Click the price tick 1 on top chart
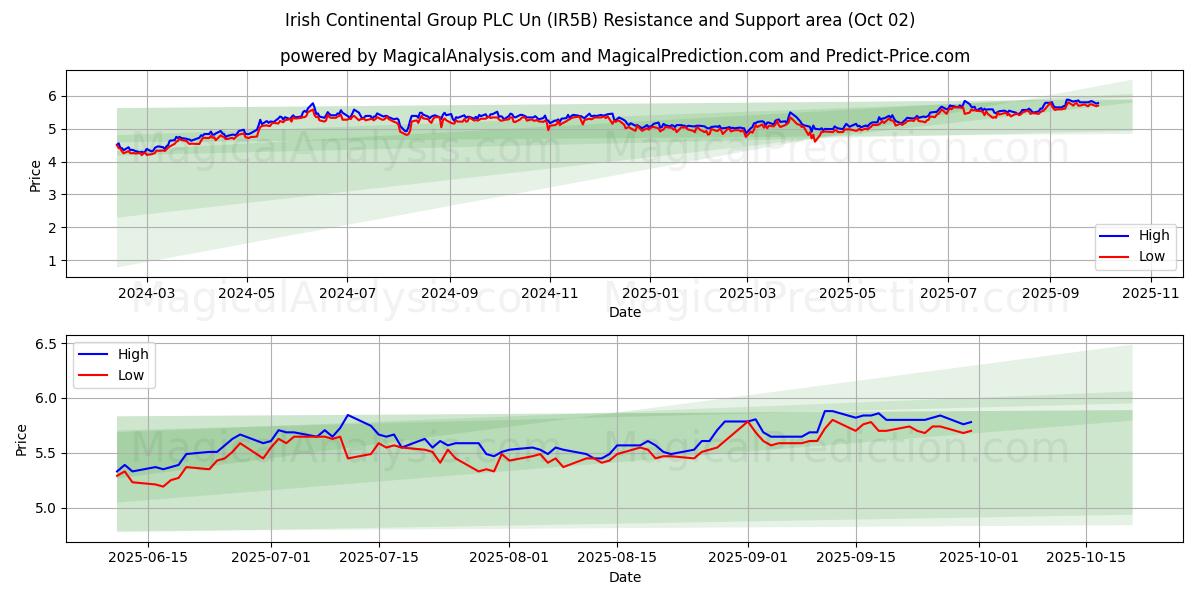This screenshot has width=1200, height=600. tap(55, 261)
